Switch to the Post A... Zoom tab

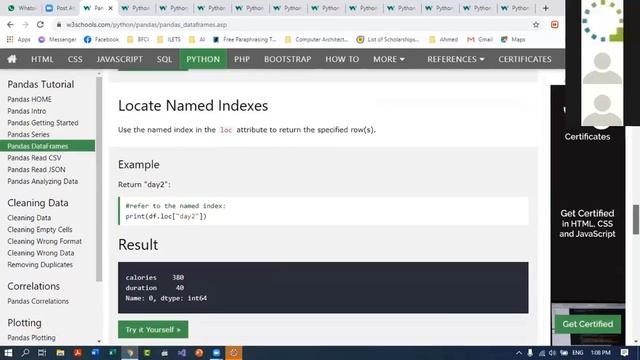(x=60, y=8)
